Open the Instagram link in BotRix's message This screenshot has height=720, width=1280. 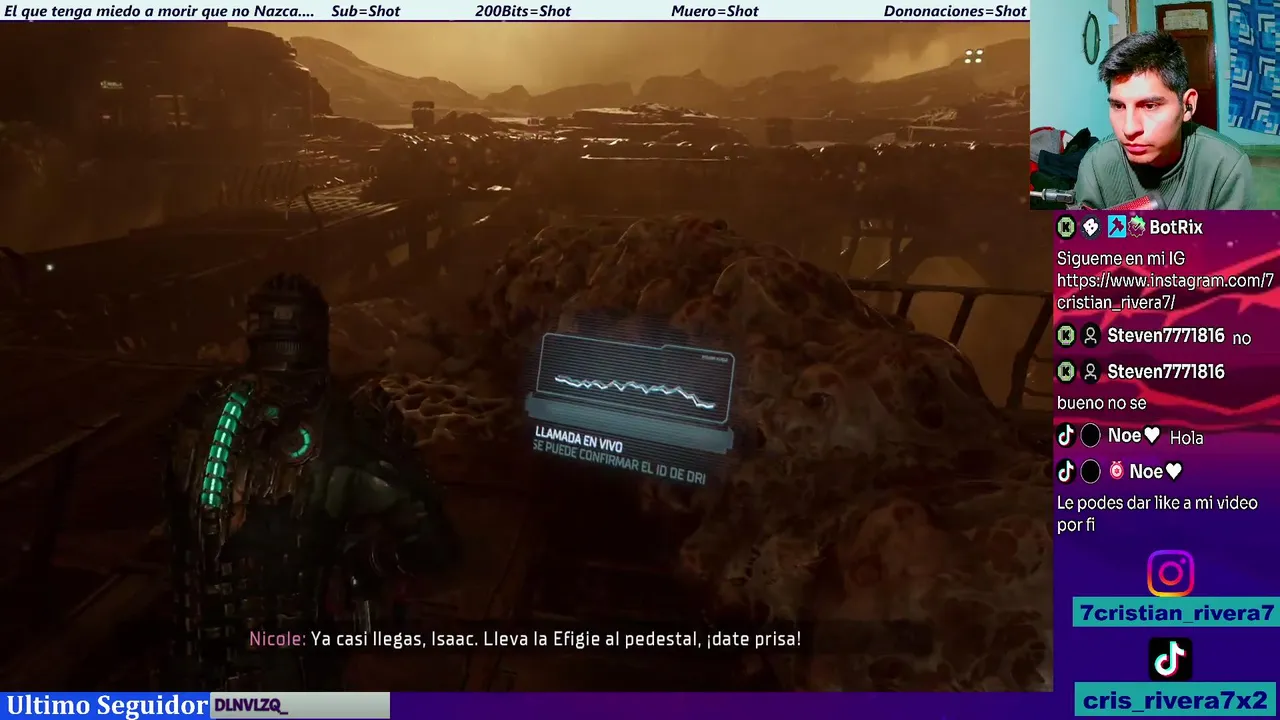coord(1165,291)
